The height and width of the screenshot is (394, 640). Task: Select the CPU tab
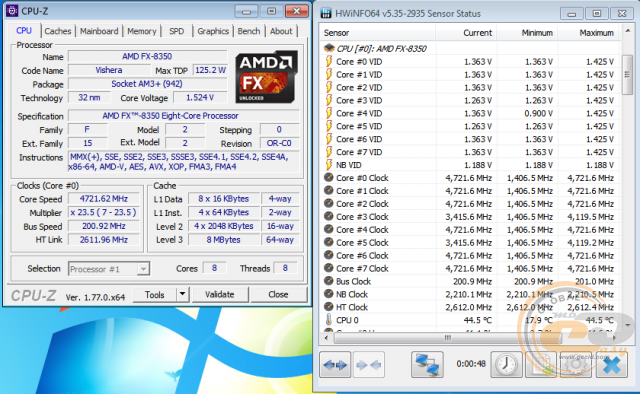coord(24,31)
